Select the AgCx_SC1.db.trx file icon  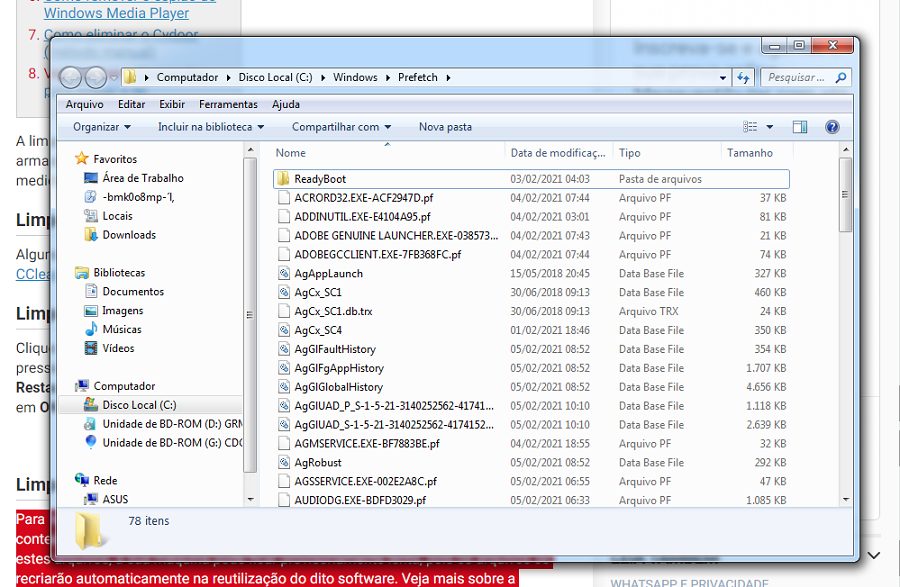click(284, 312)
